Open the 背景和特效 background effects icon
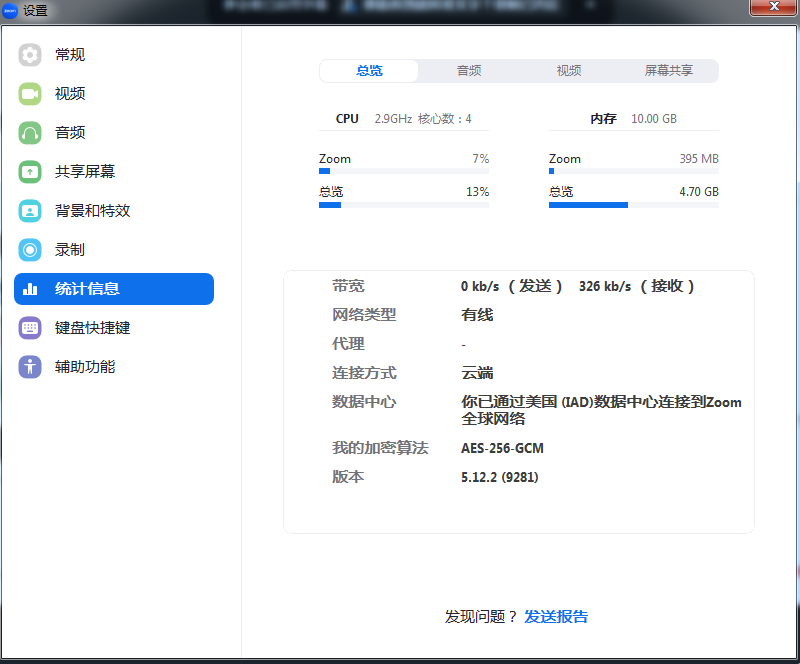Viewport: 800px width, 664px height. coord(30,211)
